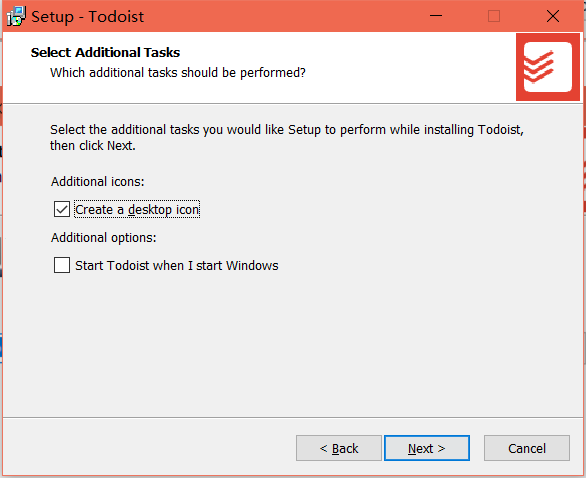586x478 pixels.
Task: Enable Start Todoist when I start Windows
Action: click(62, 265)
